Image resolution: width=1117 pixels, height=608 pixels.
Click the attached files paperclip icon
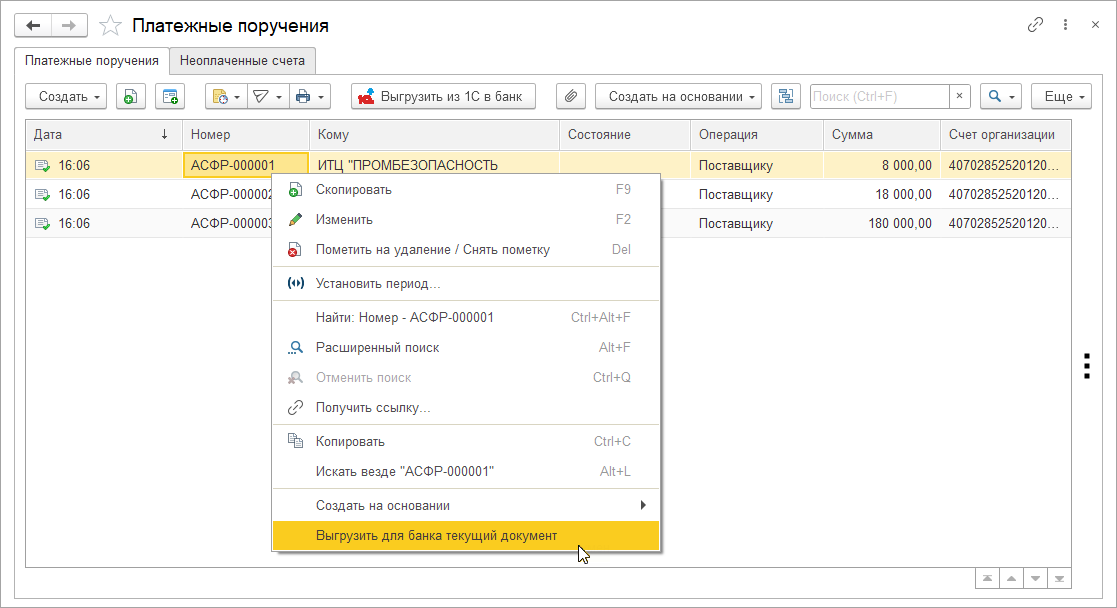point(570,96)
